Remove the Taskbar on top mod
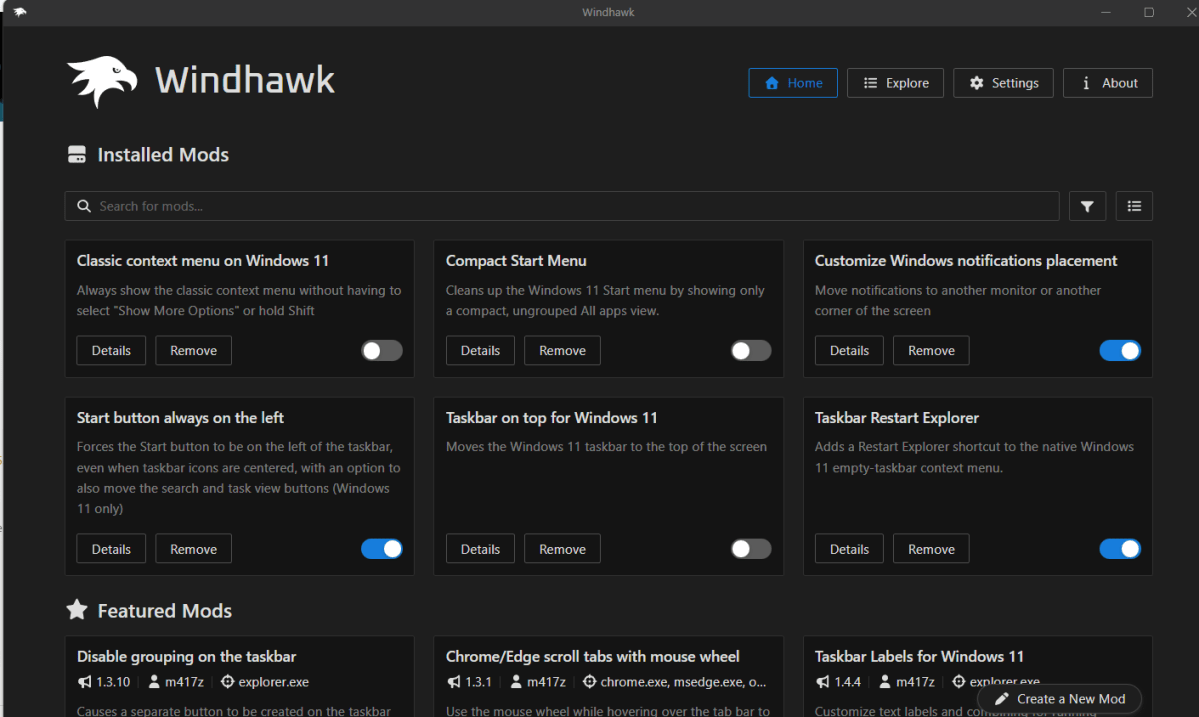The height and width of the screenshot is (717, 1199). [562, 549]
